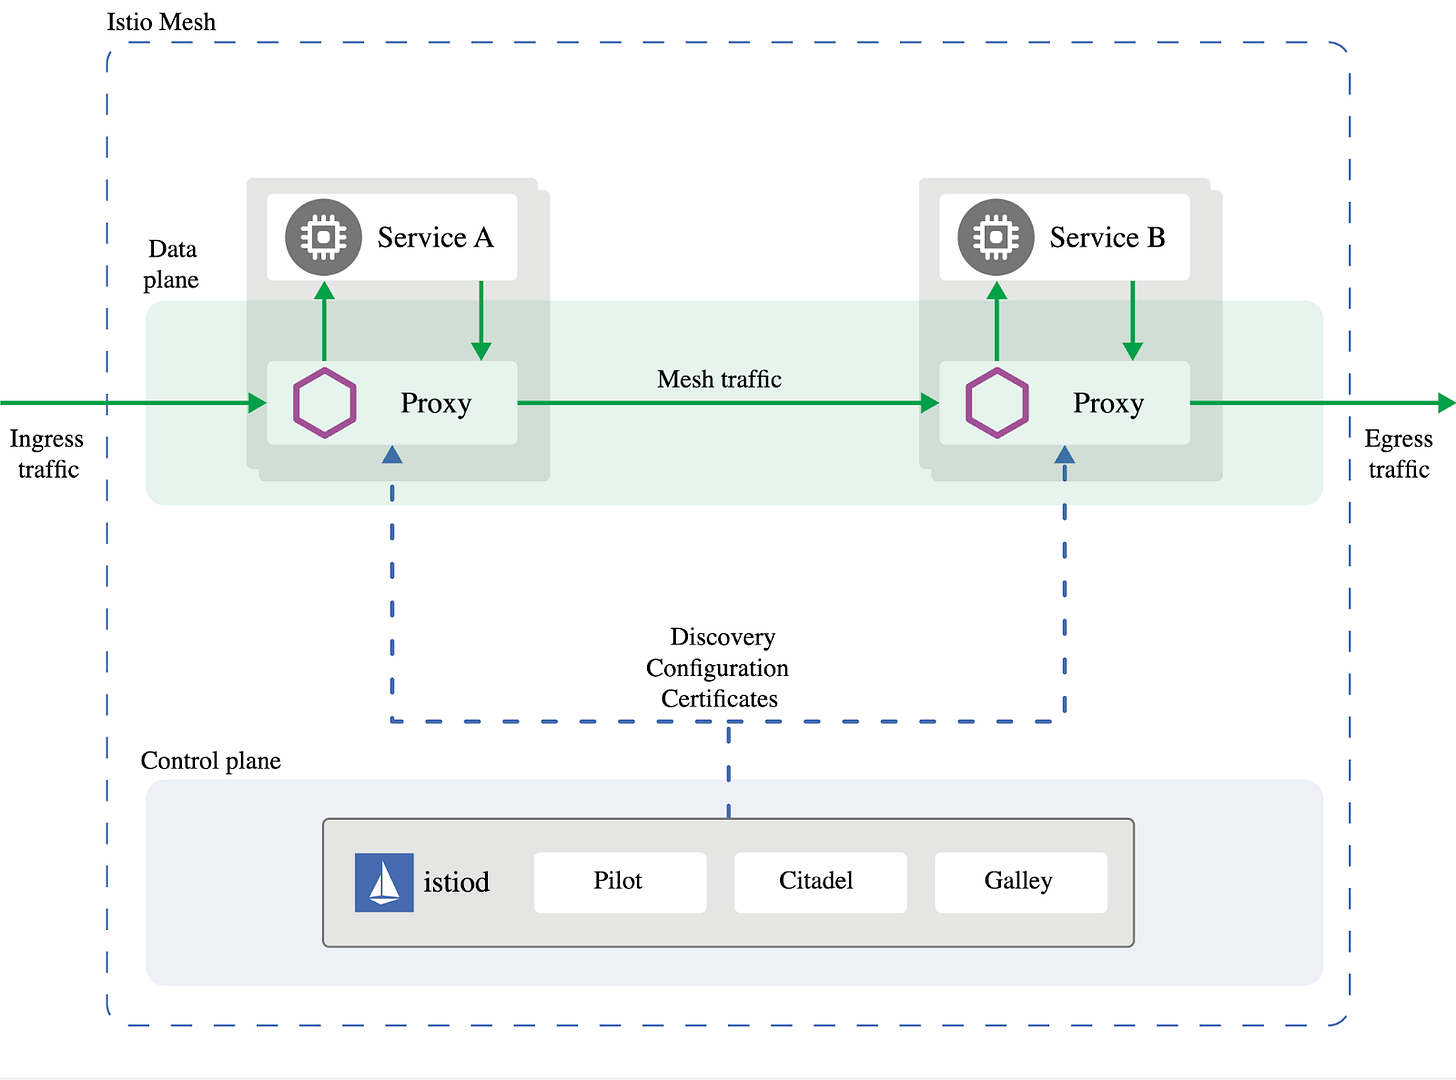Select the hexagon icon on Service A's Proxy
1456x1080 pixels.
(x=323, y=403)
